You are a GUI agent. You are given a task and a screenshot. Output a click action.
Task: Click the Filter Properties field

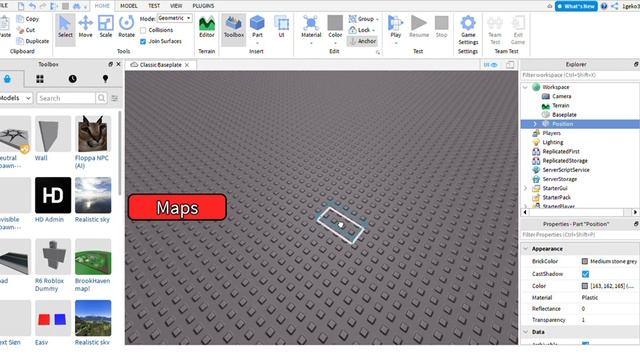(x=580, y=235)
